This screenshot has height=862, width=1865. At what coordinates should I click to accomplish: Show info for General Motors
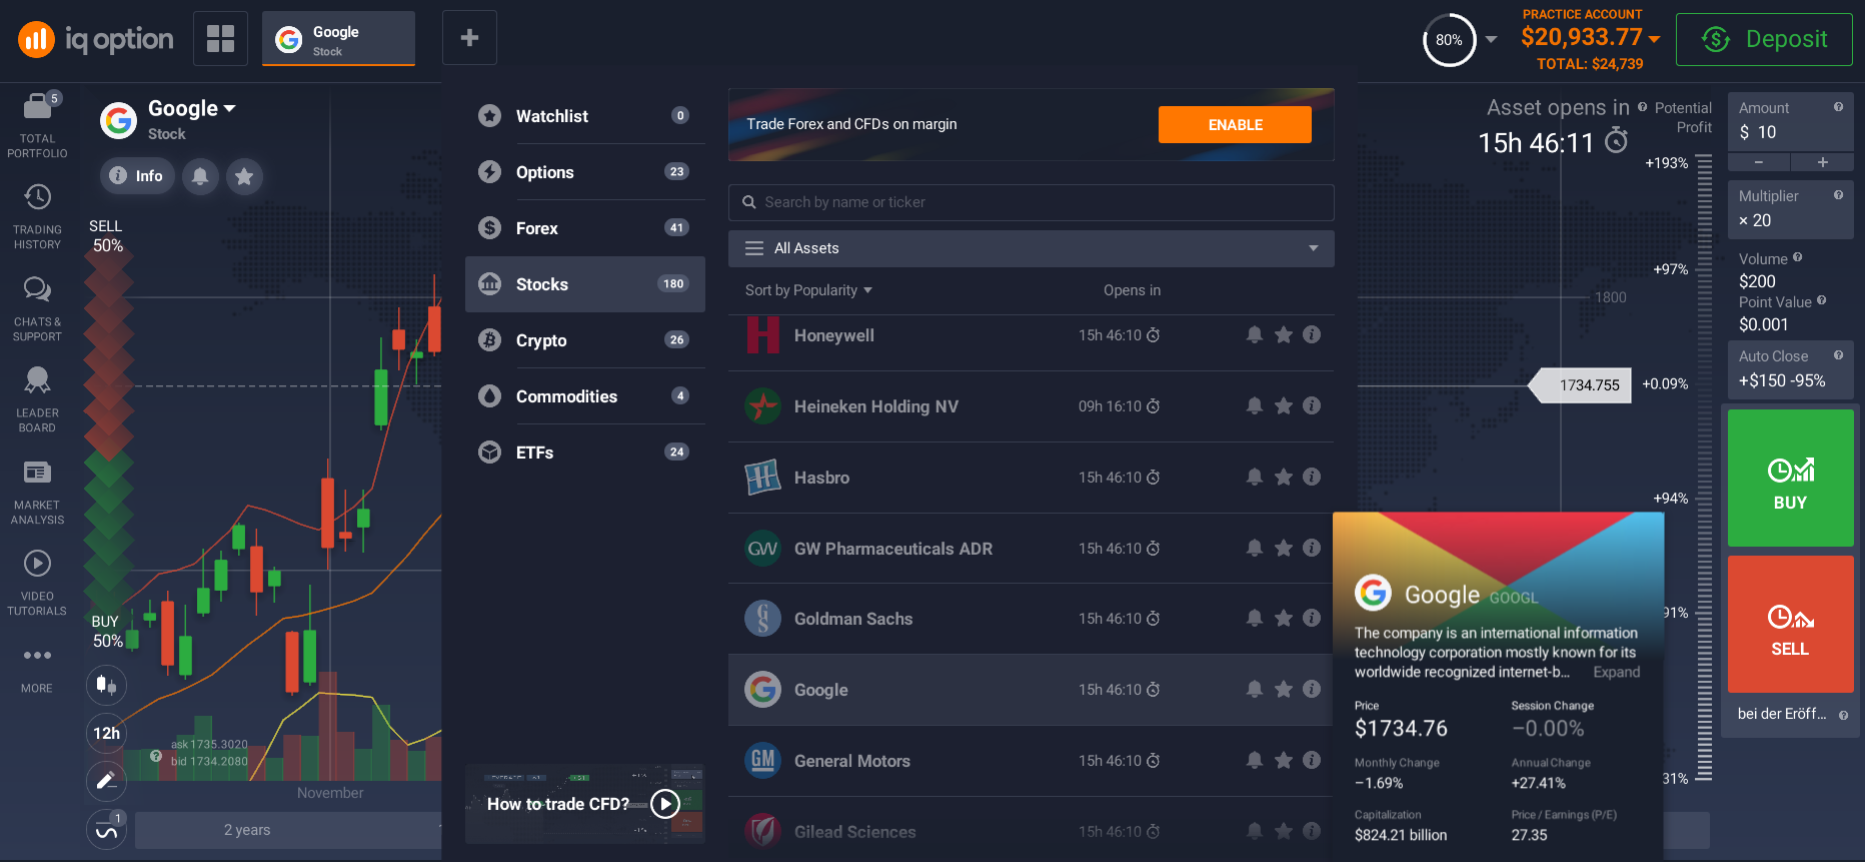(x=1312, y=760)
